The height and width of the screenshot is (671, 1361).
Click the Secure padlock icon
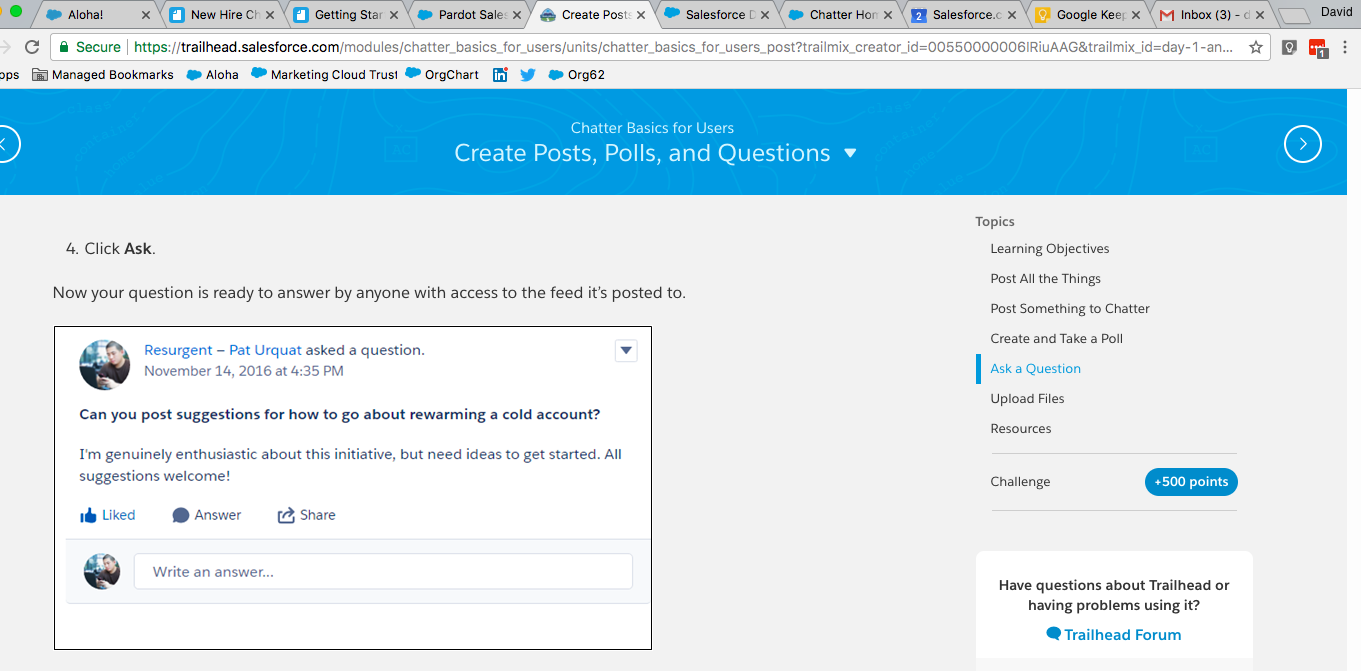tap(64, 47)
